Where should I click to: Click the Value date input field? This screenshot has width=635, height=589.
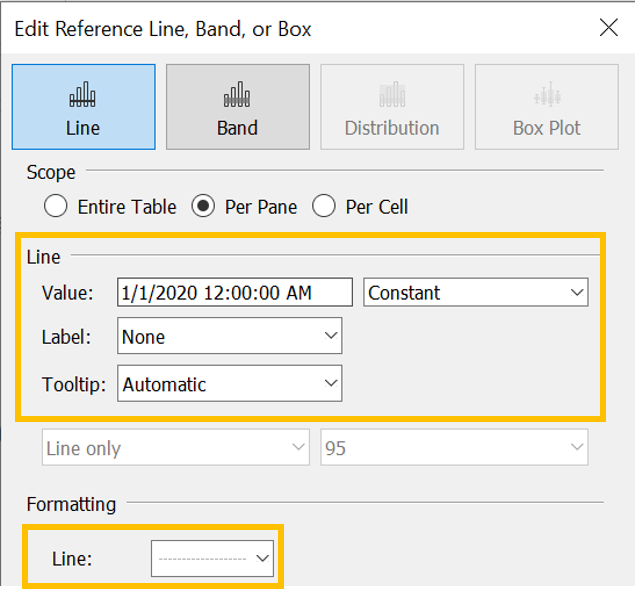tap(234, 293)
